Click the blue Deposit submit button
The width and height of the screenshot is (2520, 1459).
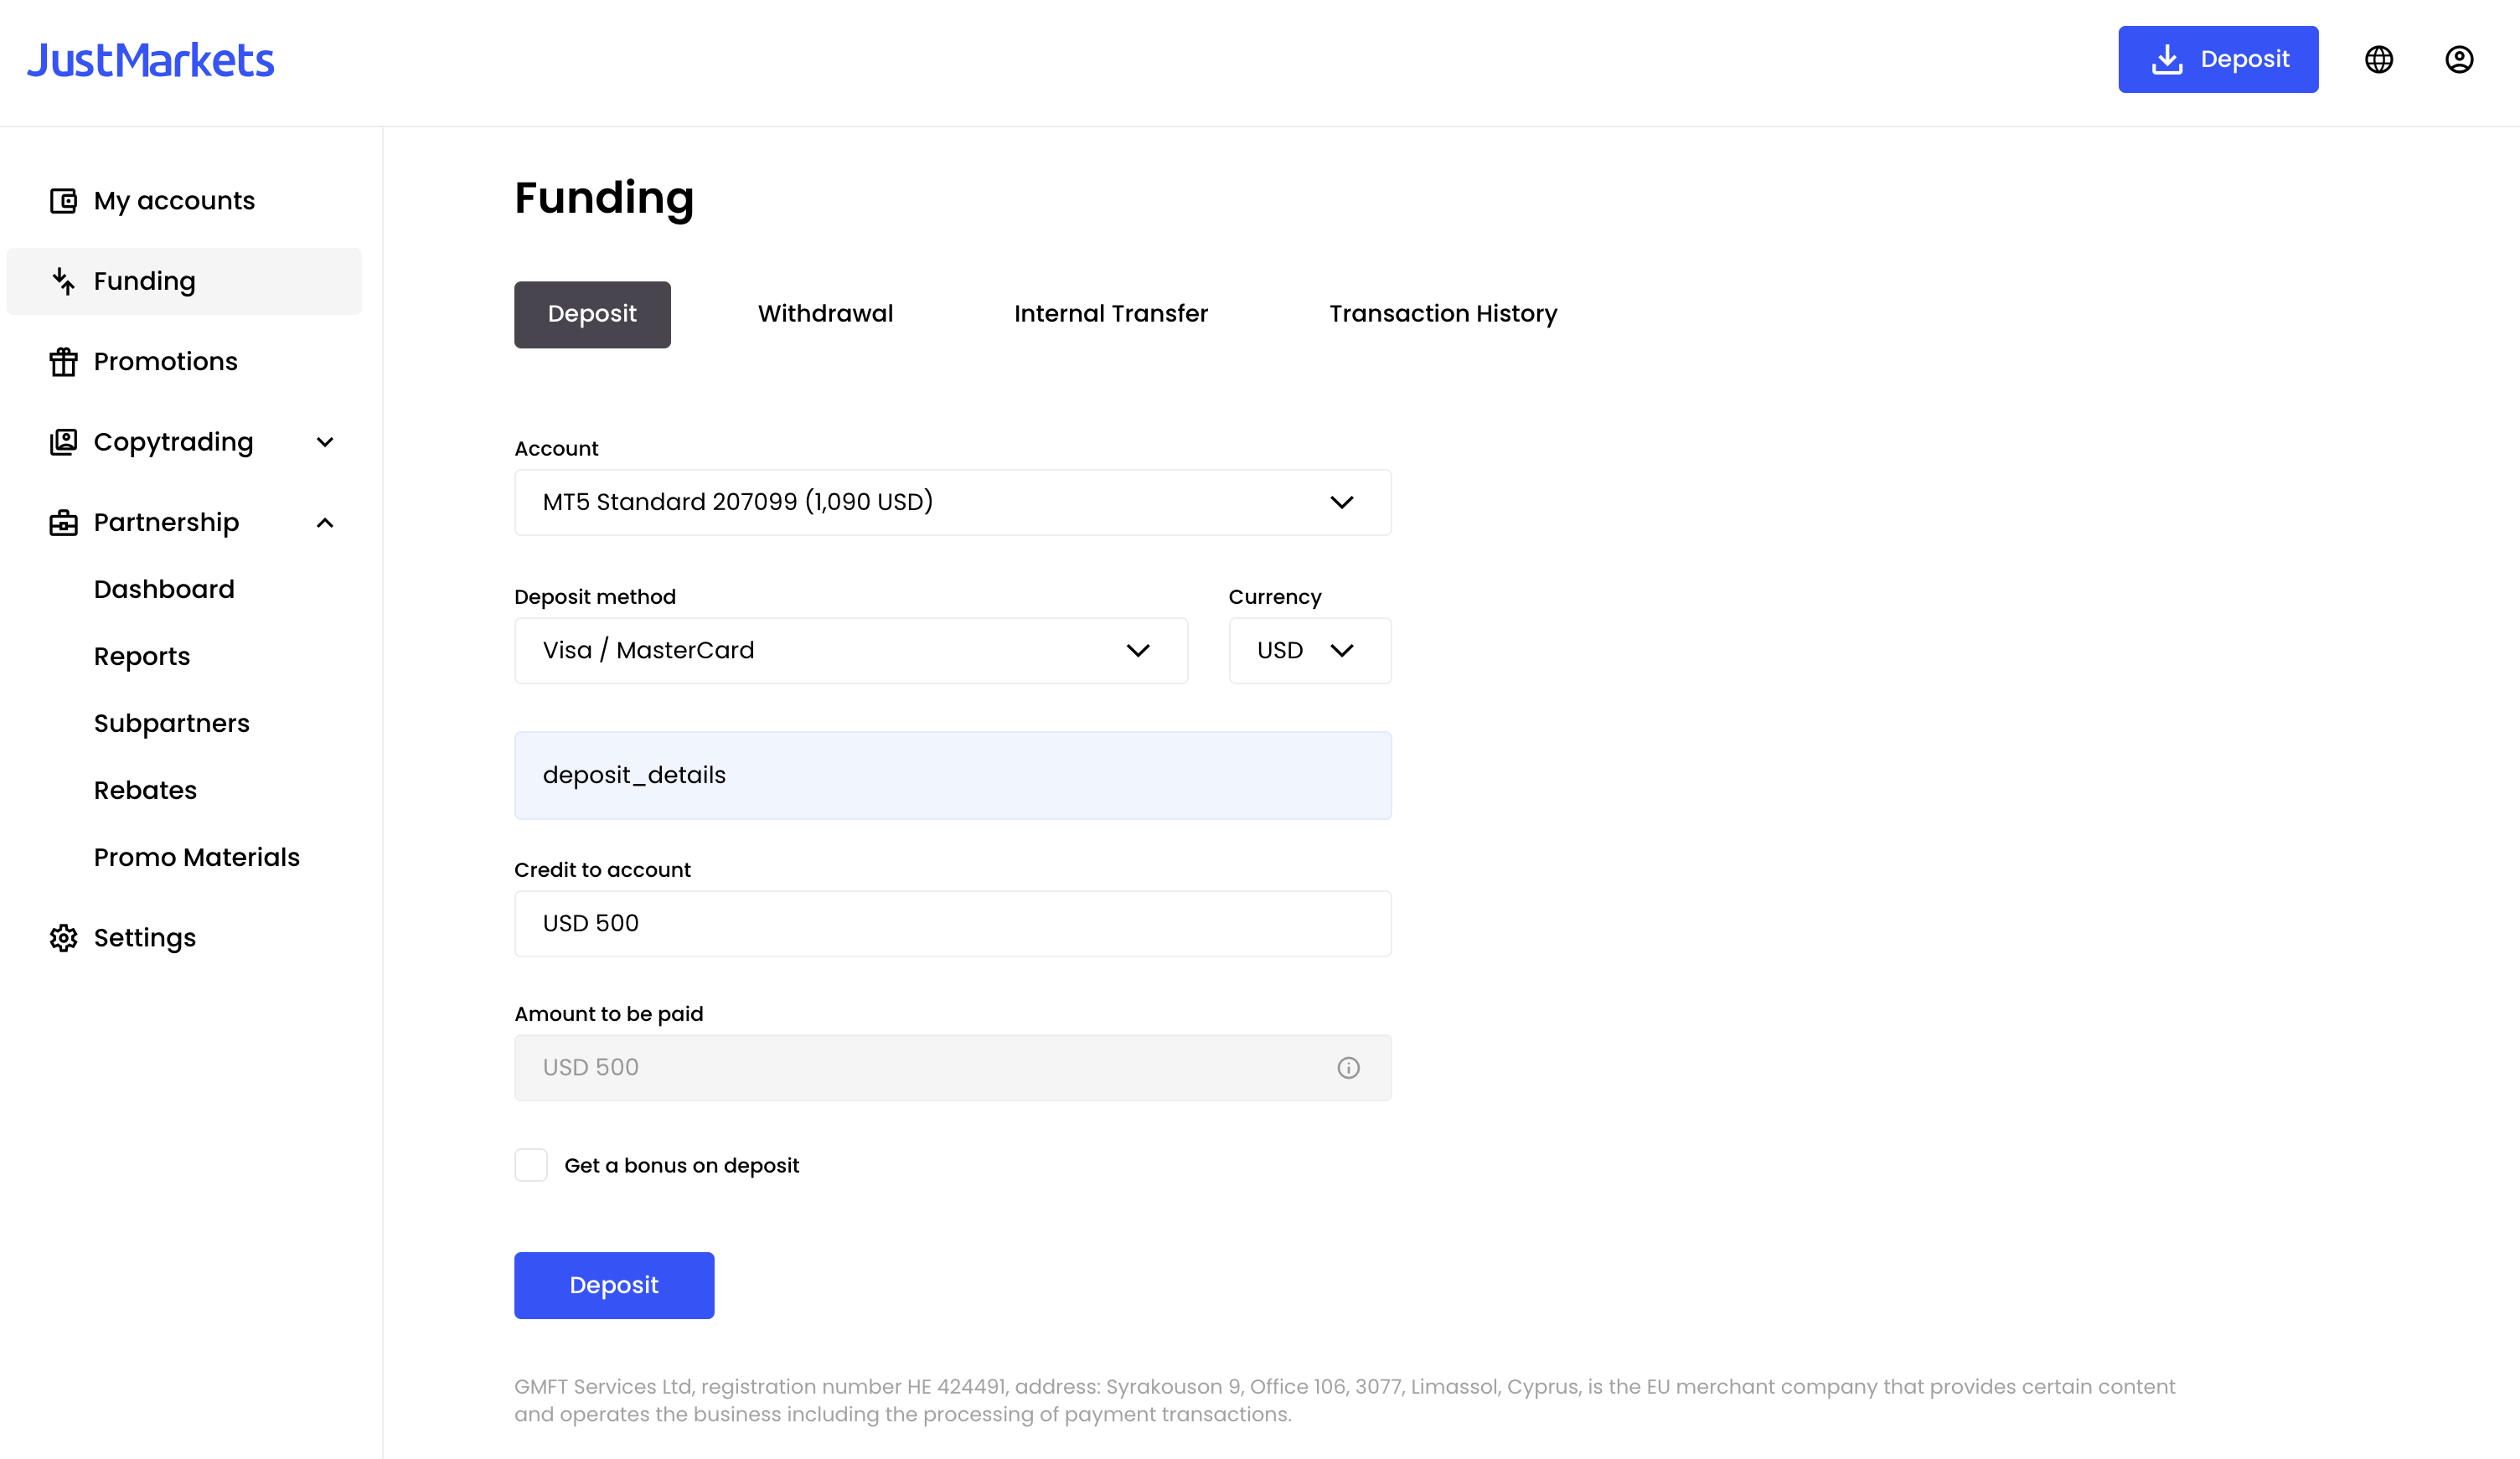[x=614, y=1286]
